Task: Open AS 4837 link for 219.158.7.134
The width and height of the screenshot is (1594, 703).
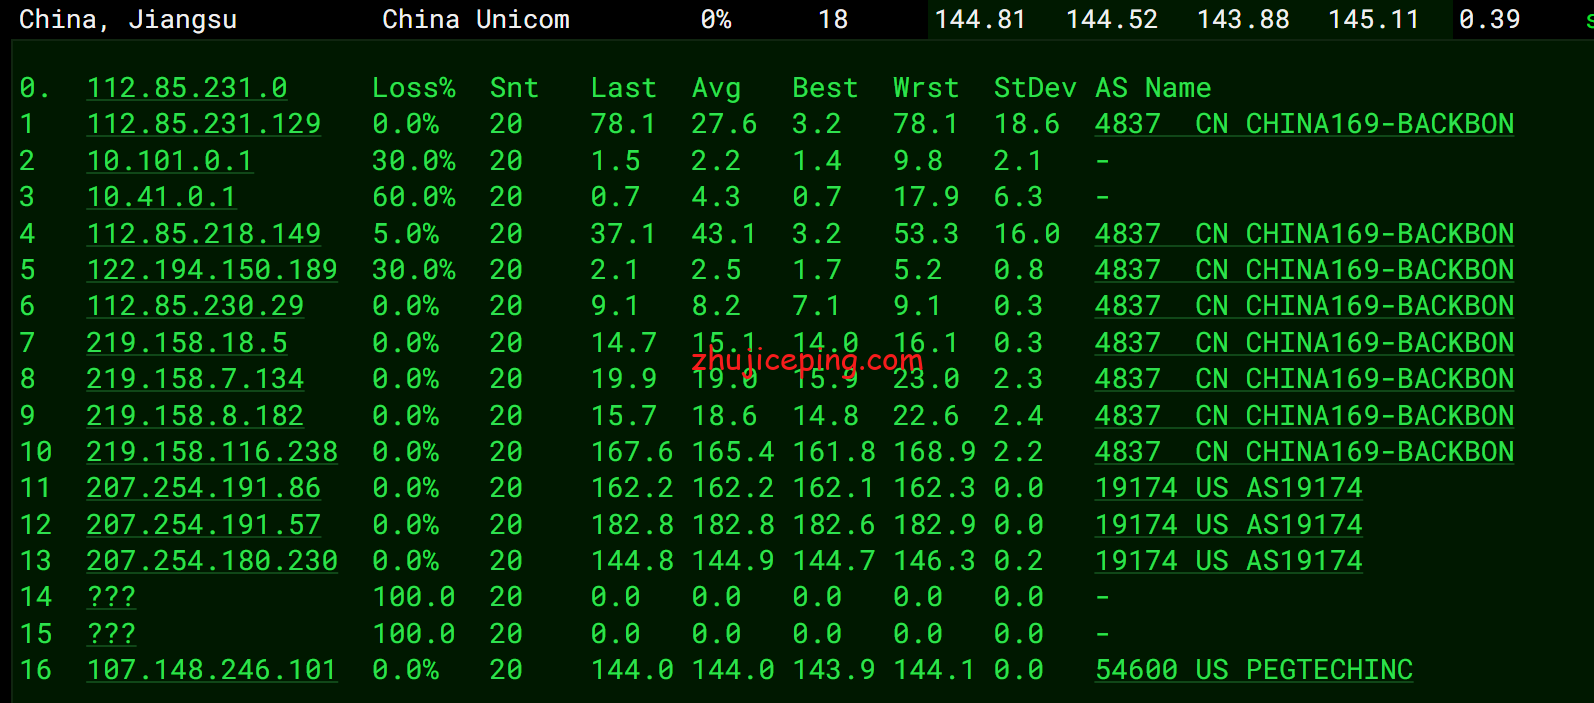Action: pyautogui.click(x=1304, y=379)
